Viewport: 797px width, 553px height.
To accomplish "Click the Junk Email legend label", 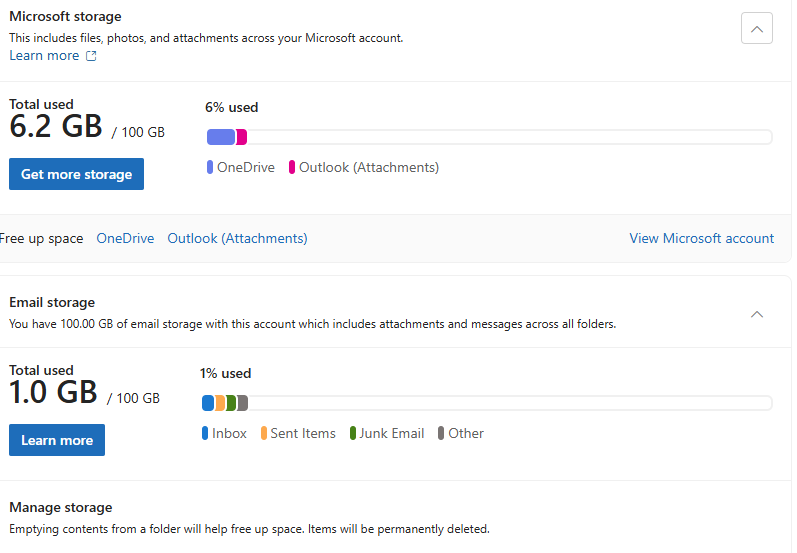I will pyautogui.click(x=392, y=433).
